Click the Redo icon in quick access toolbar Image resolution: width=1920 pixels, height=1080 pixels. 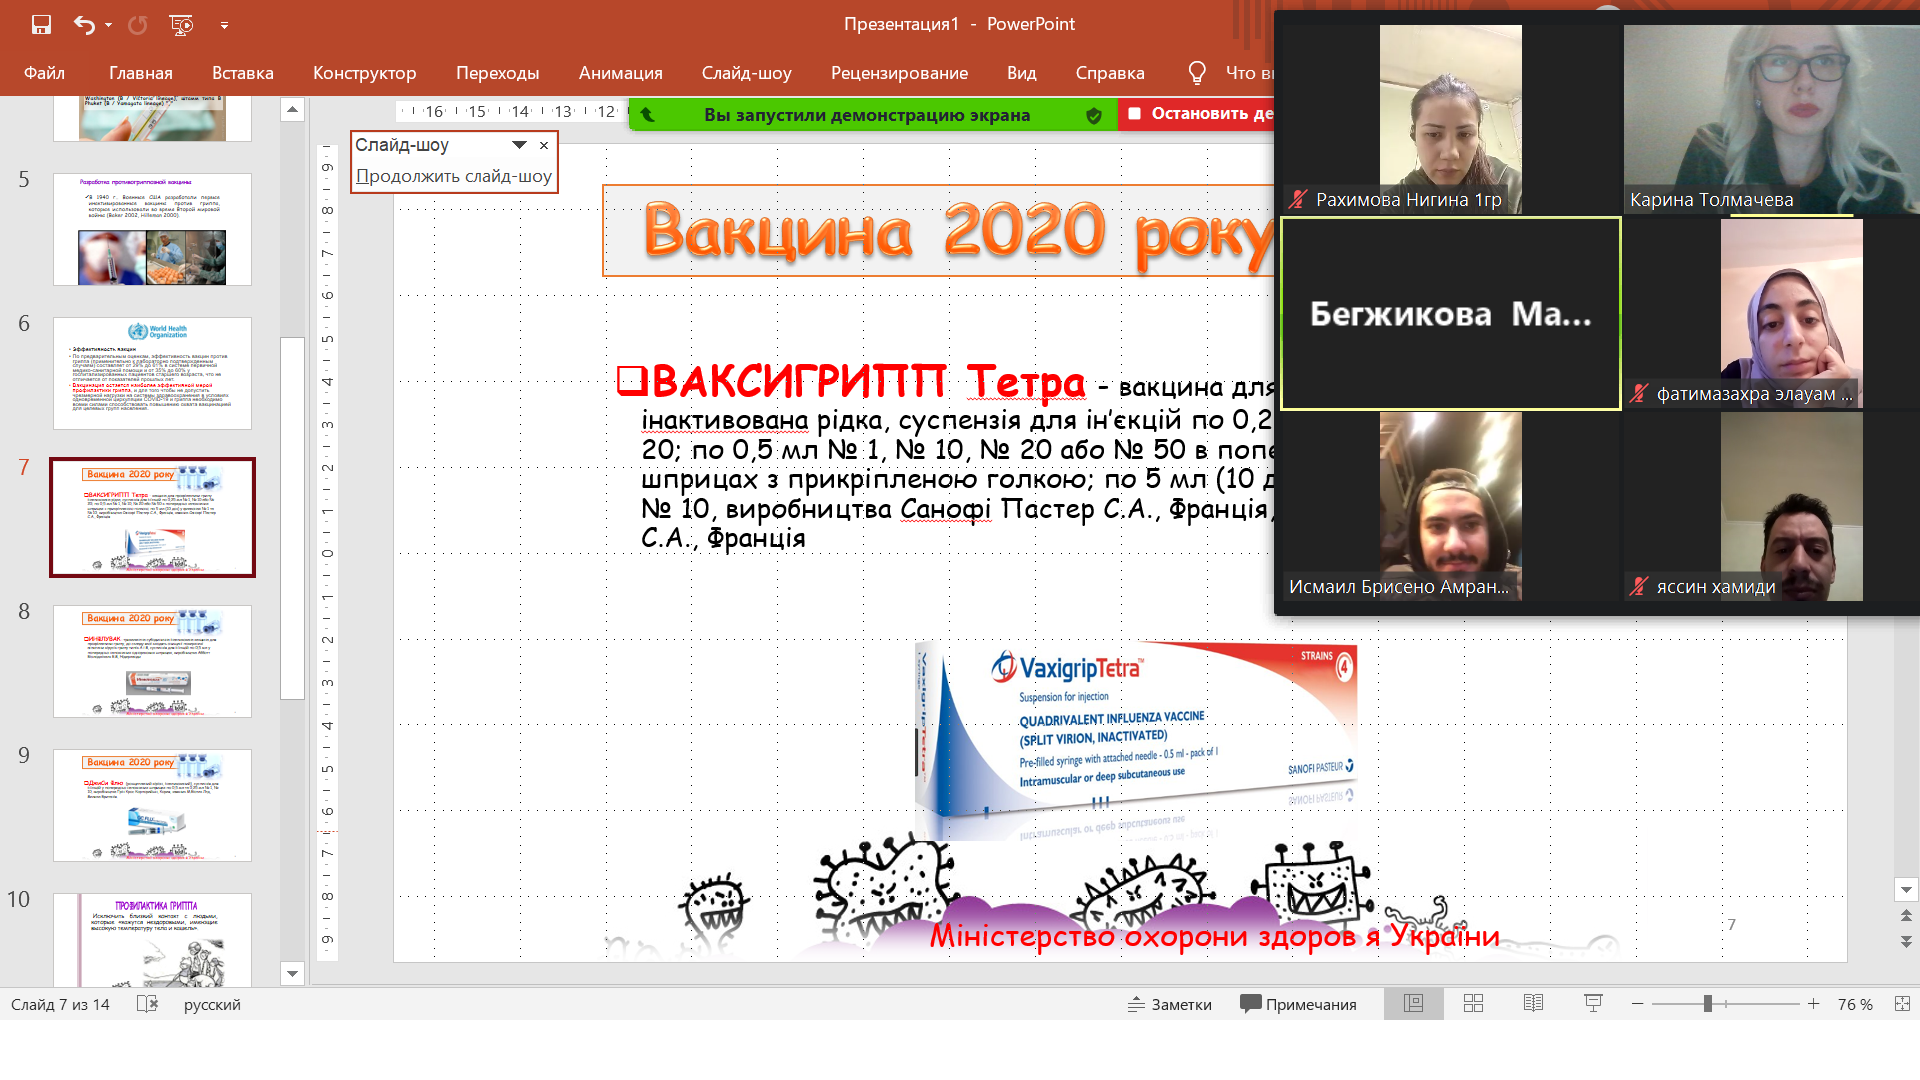click(138, 25)
